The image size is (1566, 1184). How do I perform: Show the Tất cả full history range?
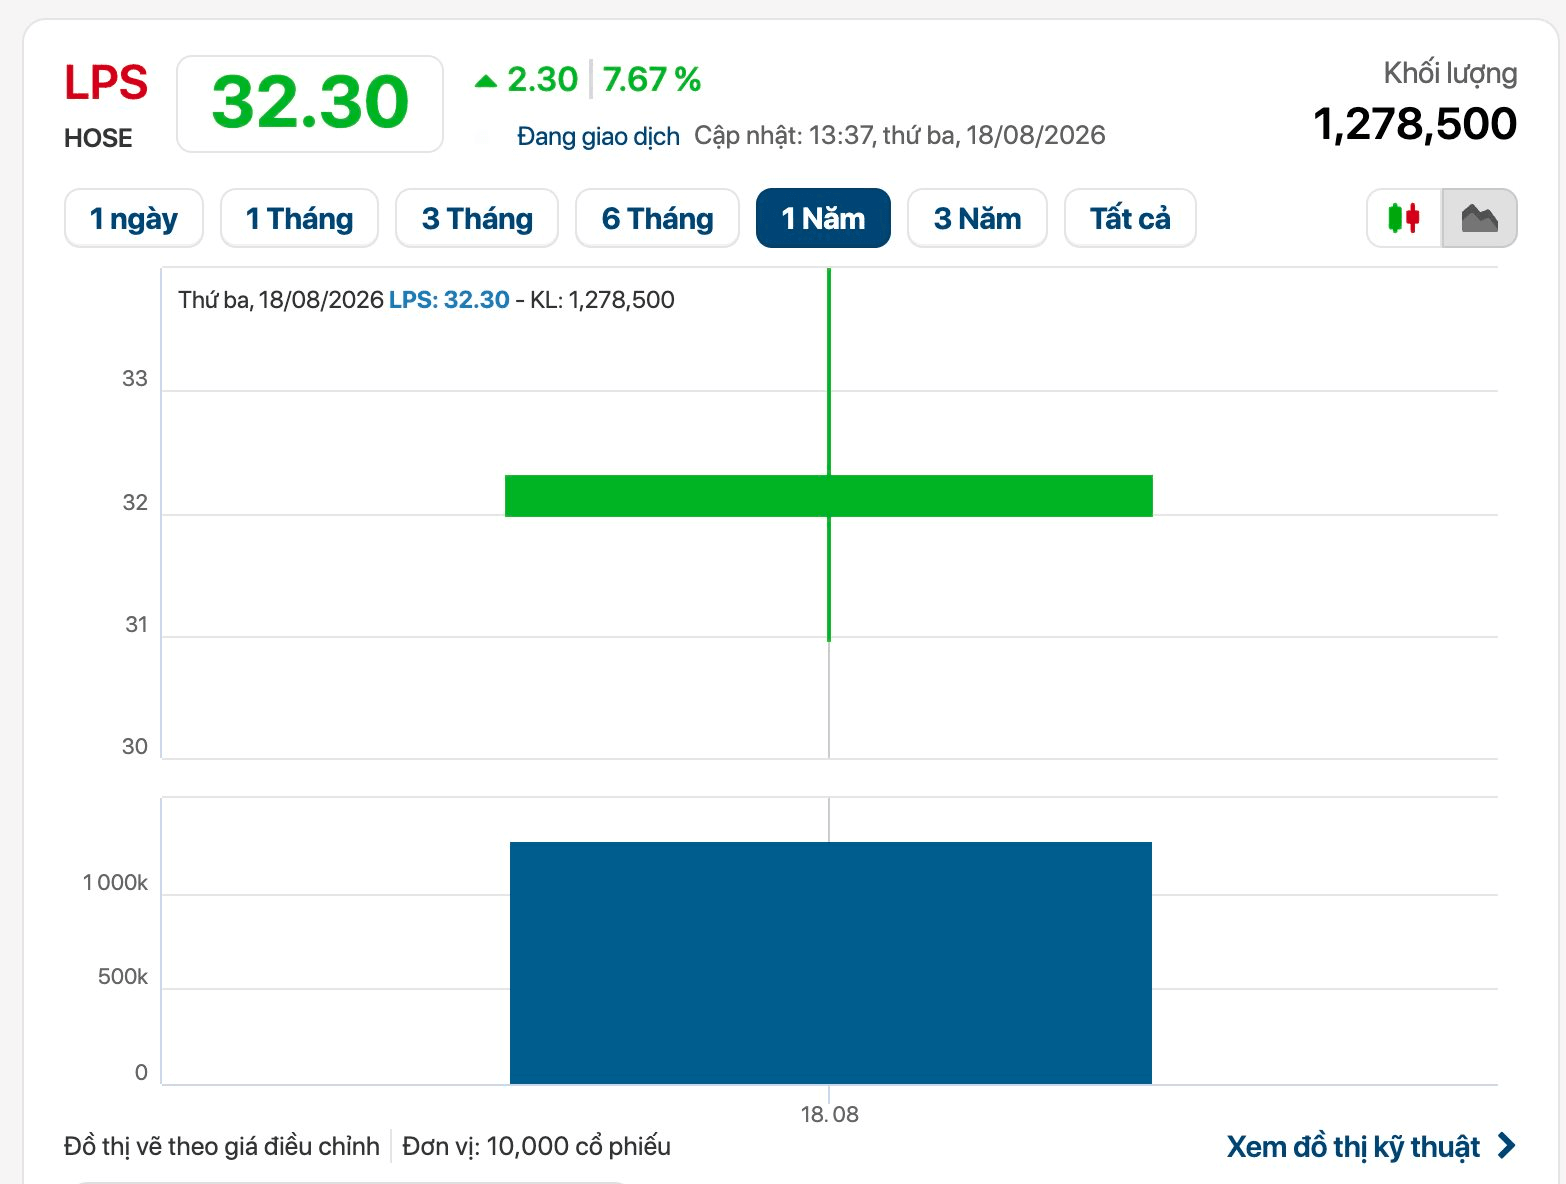[x=1130, y=218]
